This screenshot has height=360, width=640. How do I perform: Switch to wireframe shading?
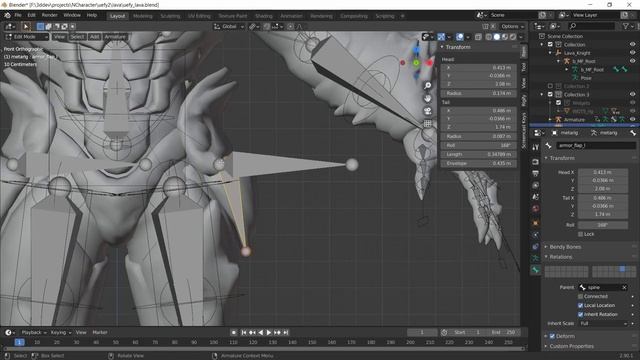point(489,37)
